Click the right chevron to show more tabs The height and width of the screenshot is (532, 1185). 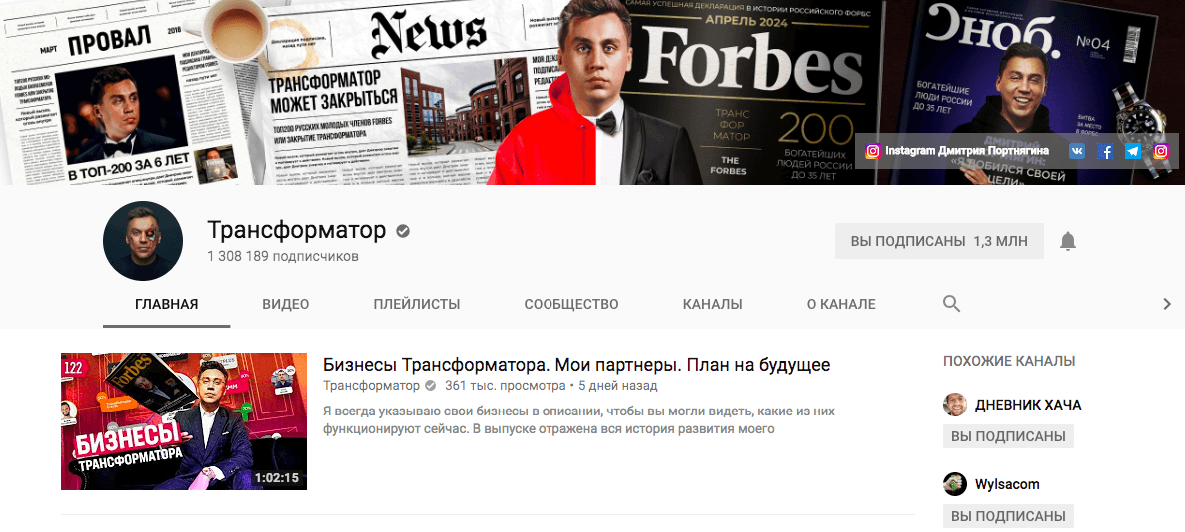click(1166, 305)
